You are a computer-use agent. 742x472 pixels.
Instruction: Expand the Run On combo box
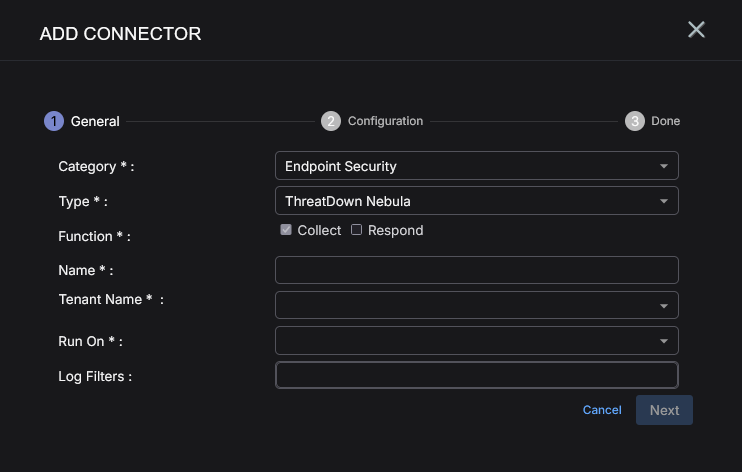coord(477,340)
